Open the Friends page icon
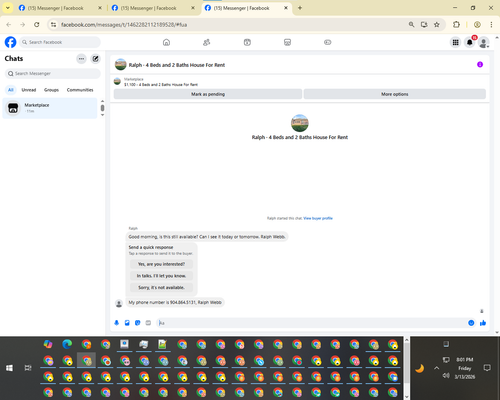The height and width of the screenshot is (400, 500). pos(207,42)
